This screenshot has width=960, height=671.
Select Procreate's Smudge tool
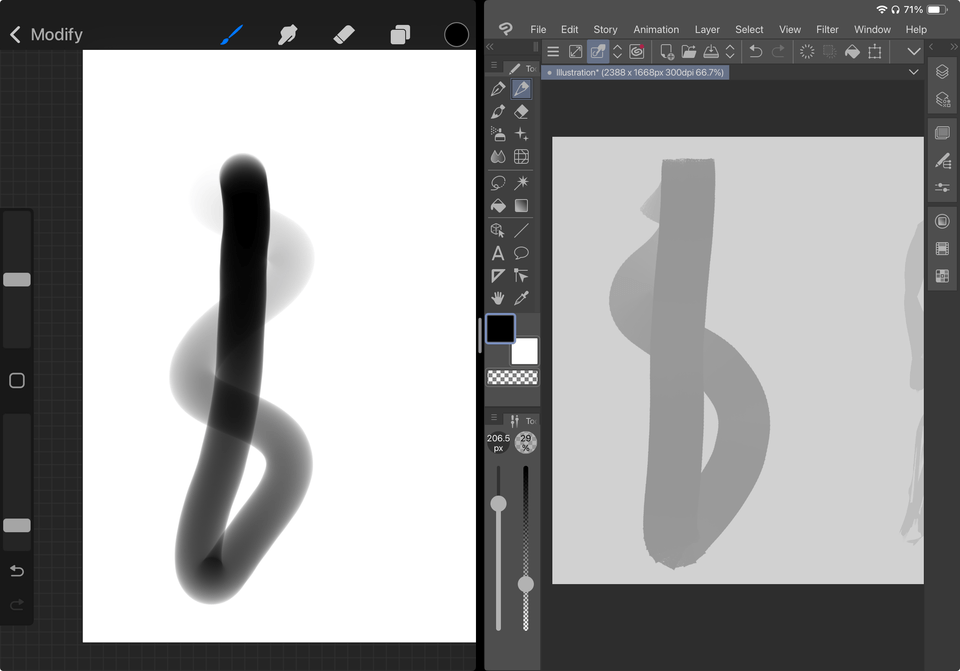[287, 33]
